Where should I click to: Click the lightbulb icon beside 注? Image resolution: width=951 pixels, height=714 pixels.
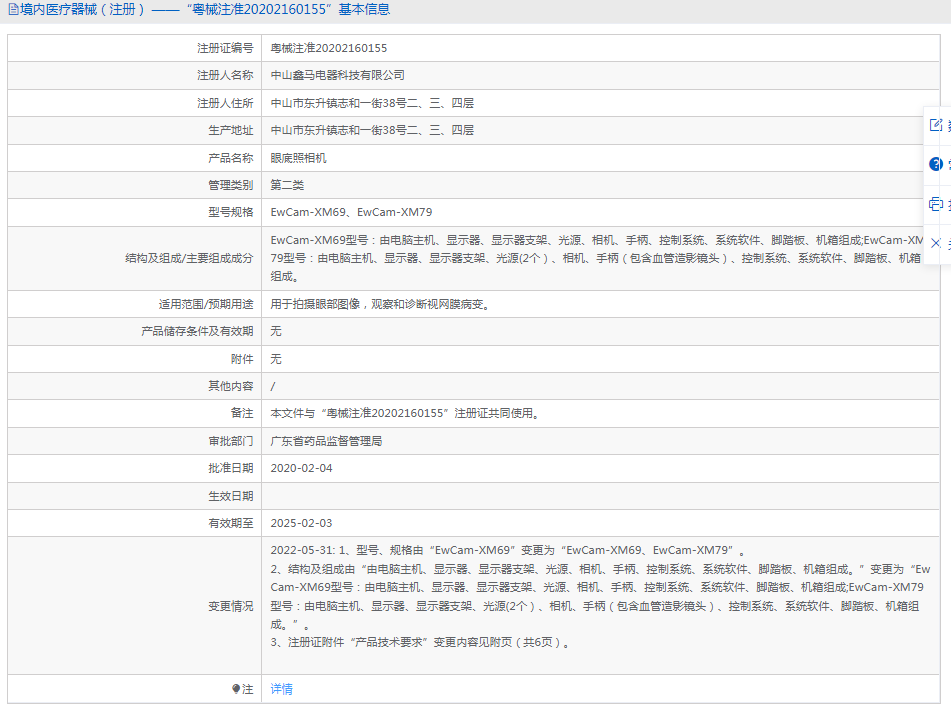pos(236,689)
